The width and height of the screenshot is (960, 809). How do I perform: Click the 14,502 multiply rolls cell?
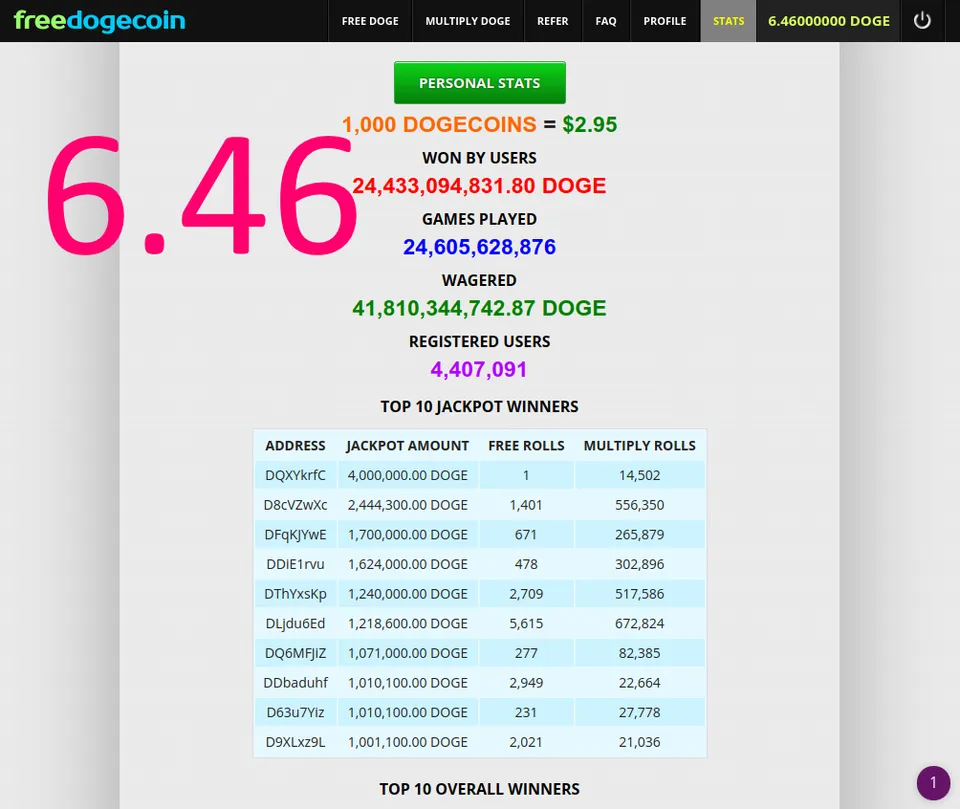[x=639, y=475]
